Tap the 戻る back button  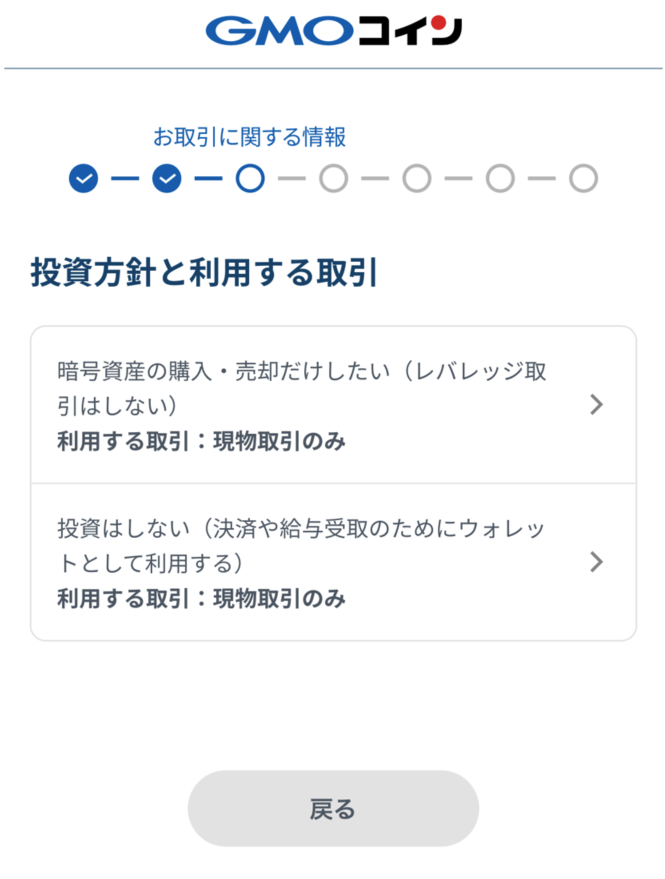tap(333, 808)
